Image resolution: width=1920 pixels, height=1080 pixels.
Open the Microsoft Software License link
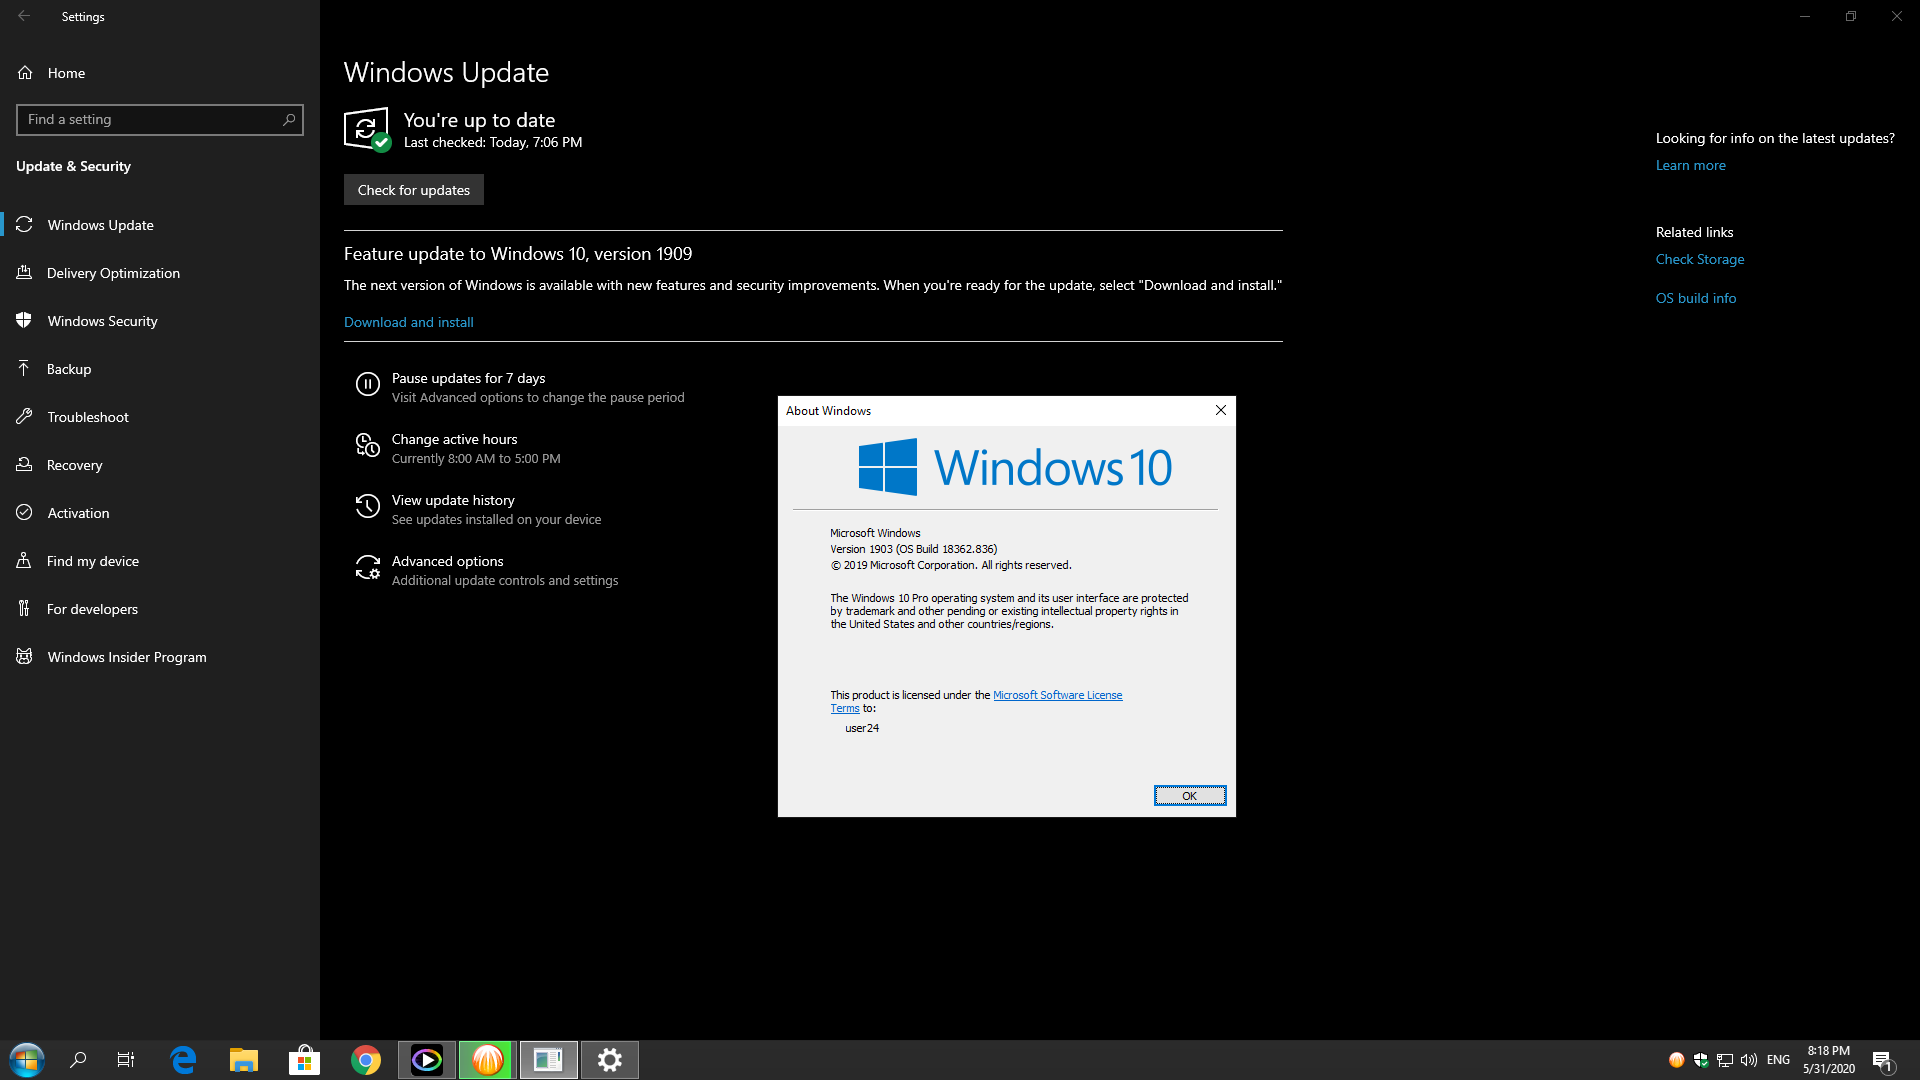[1057, 695]
